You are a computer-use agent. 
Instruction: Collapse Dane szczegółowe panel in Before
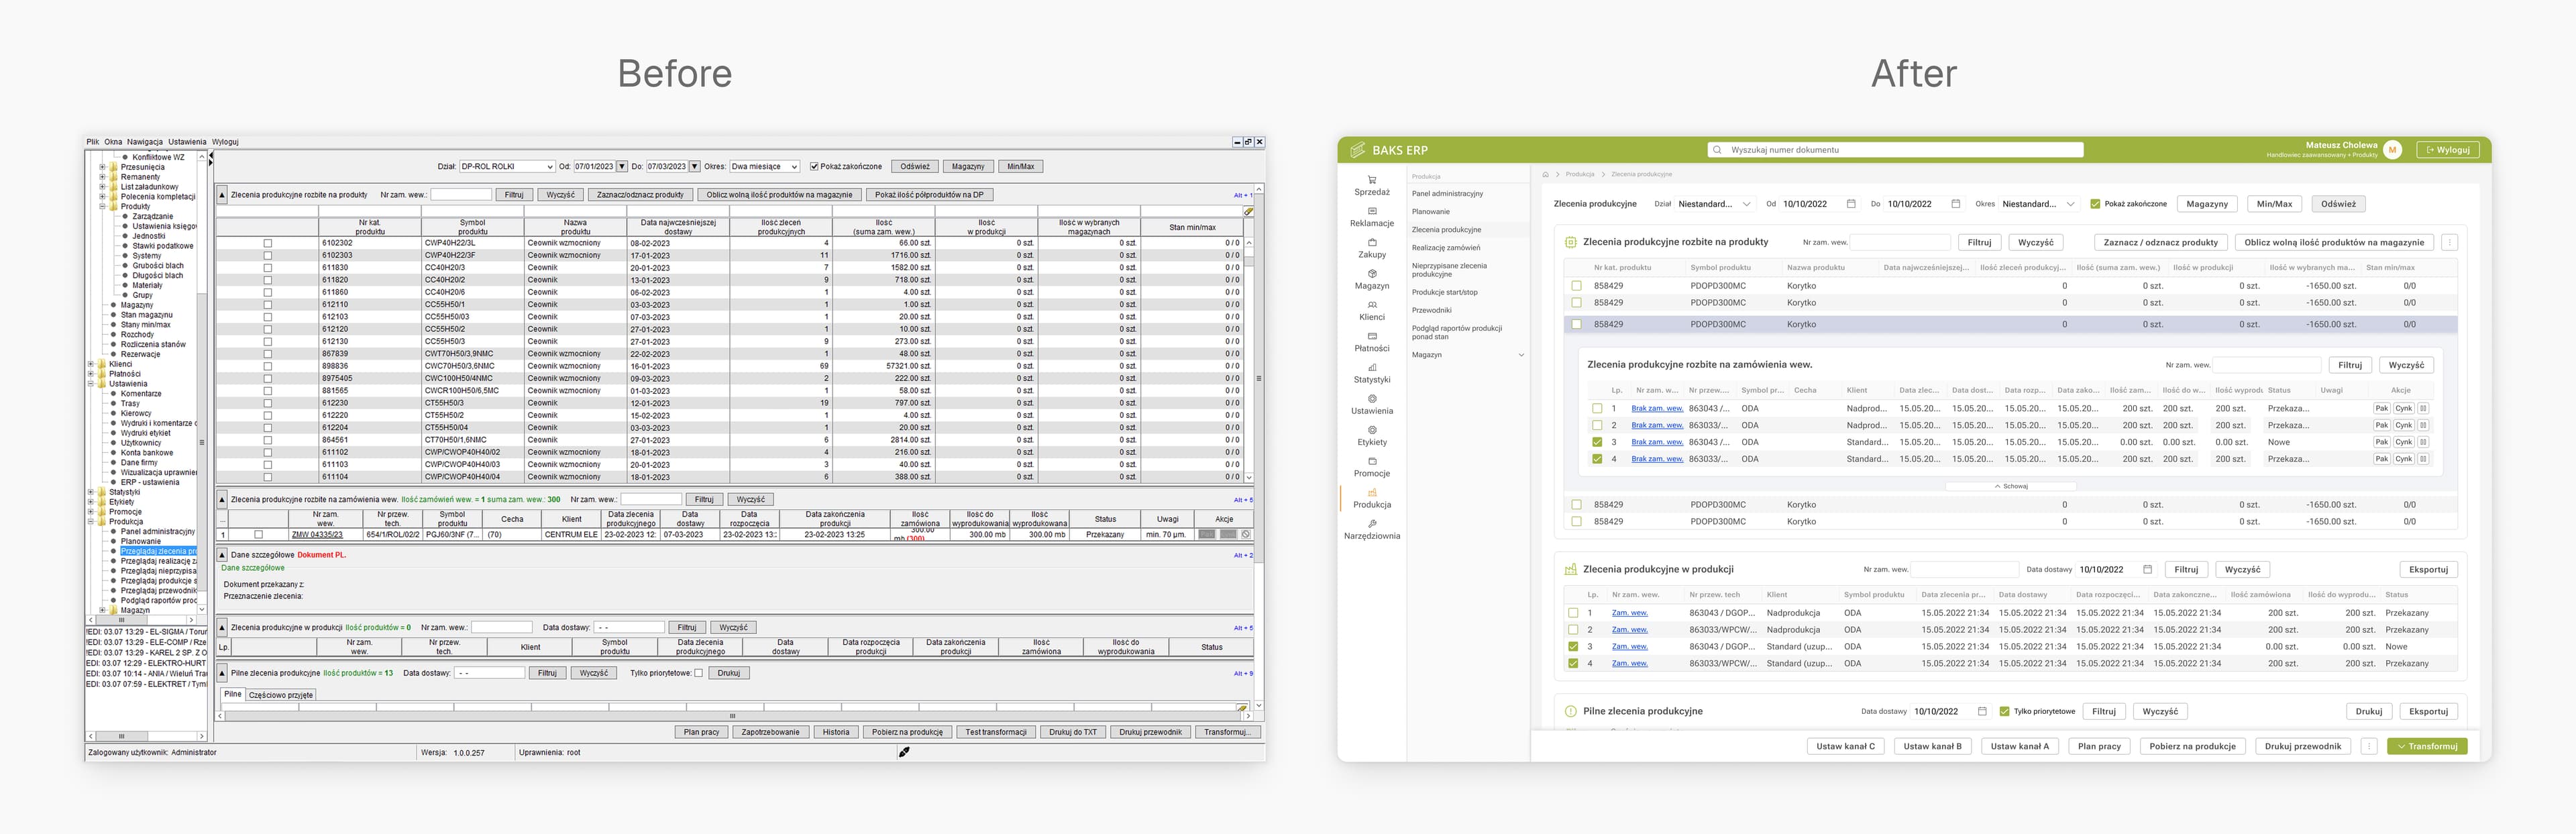coord(222,554)
